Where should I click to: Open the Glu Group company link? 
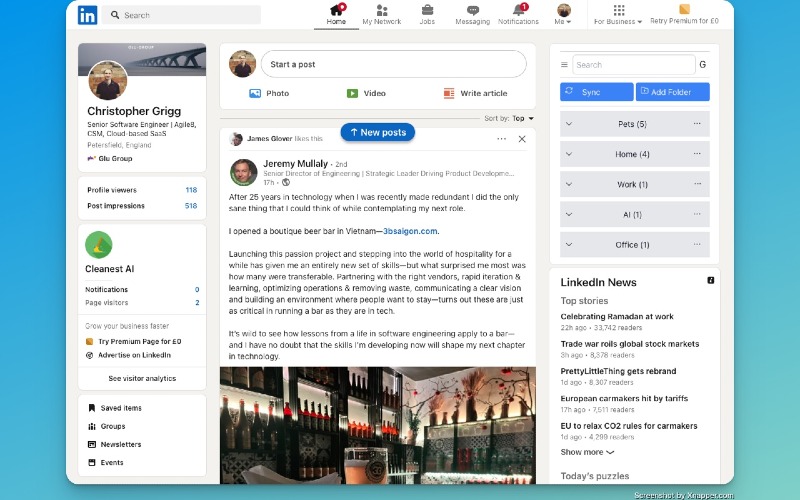point(110,159)
